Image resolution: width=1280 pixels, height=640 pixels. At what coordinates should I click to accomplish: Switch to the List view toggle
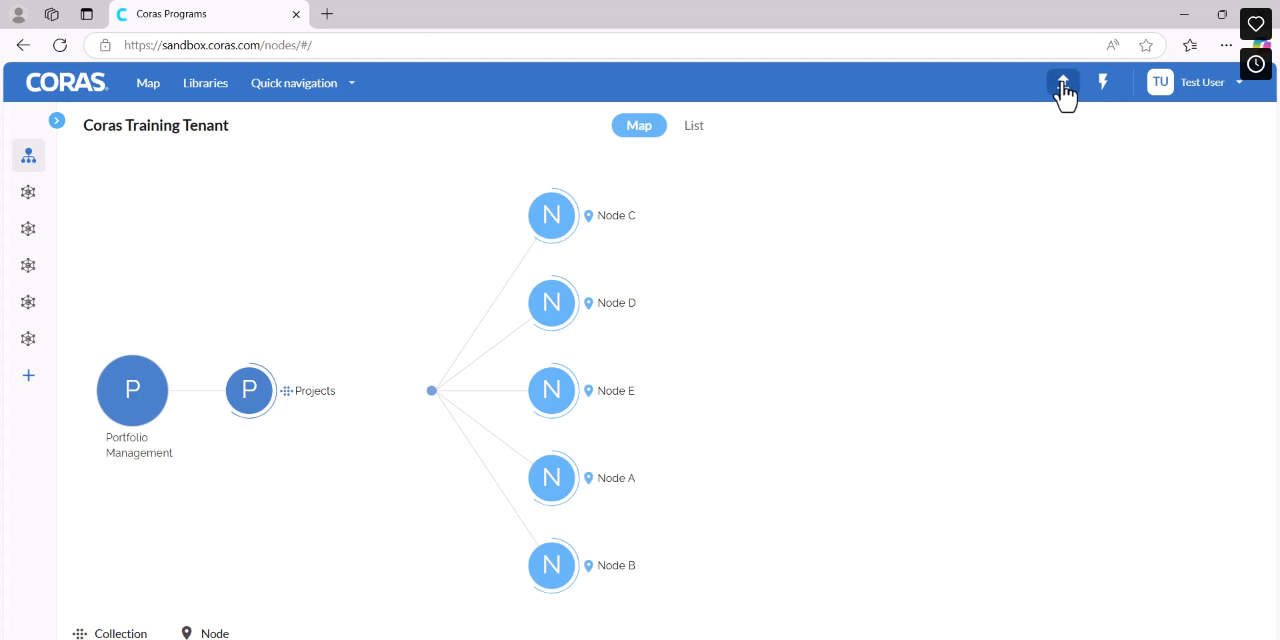694,125
